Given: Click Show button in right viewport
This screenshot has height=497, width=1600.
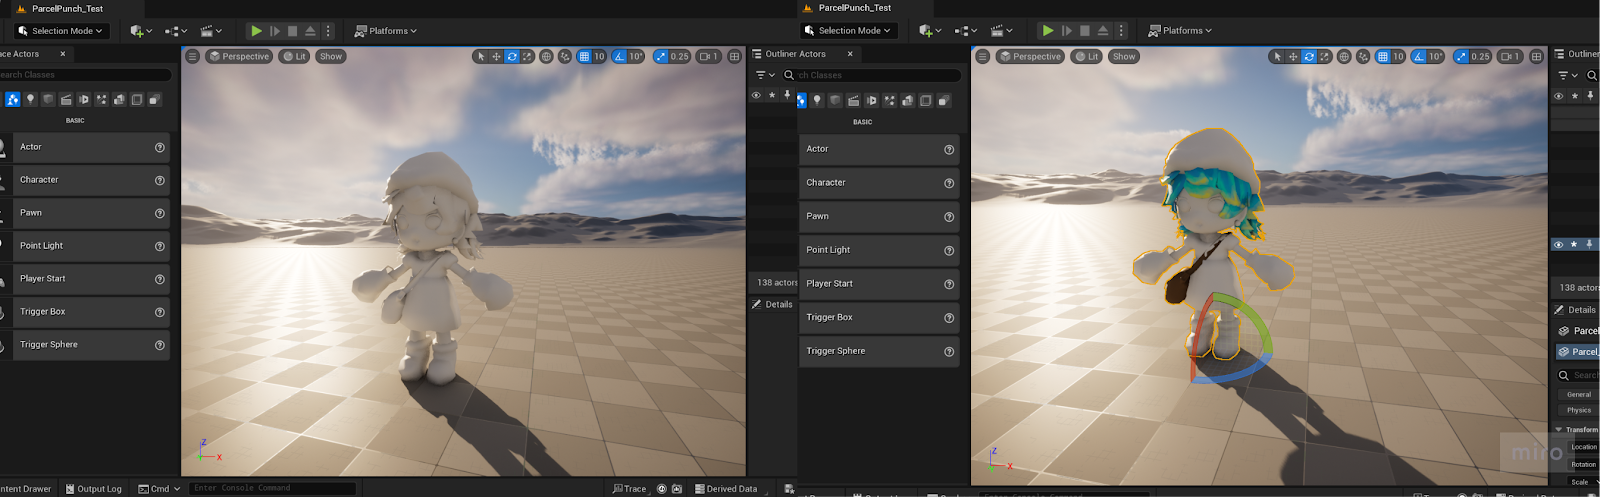Looking at the screenshot, I should tap(1124, 57).
